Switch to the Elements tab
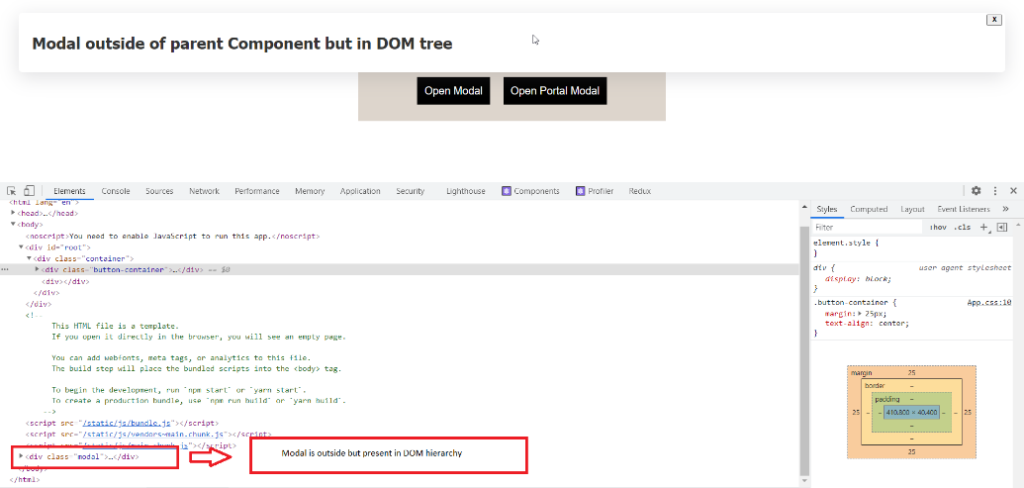This screenshot has width=1024, height=488. (x=69, y=191)
